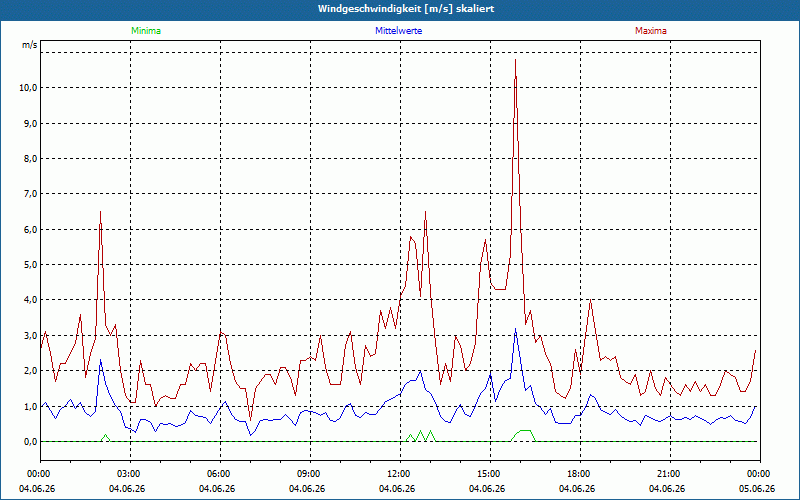Click the 09:00 time axis label
The height and width of the screenshot is (500, 800).
click(x=310, y=474)
